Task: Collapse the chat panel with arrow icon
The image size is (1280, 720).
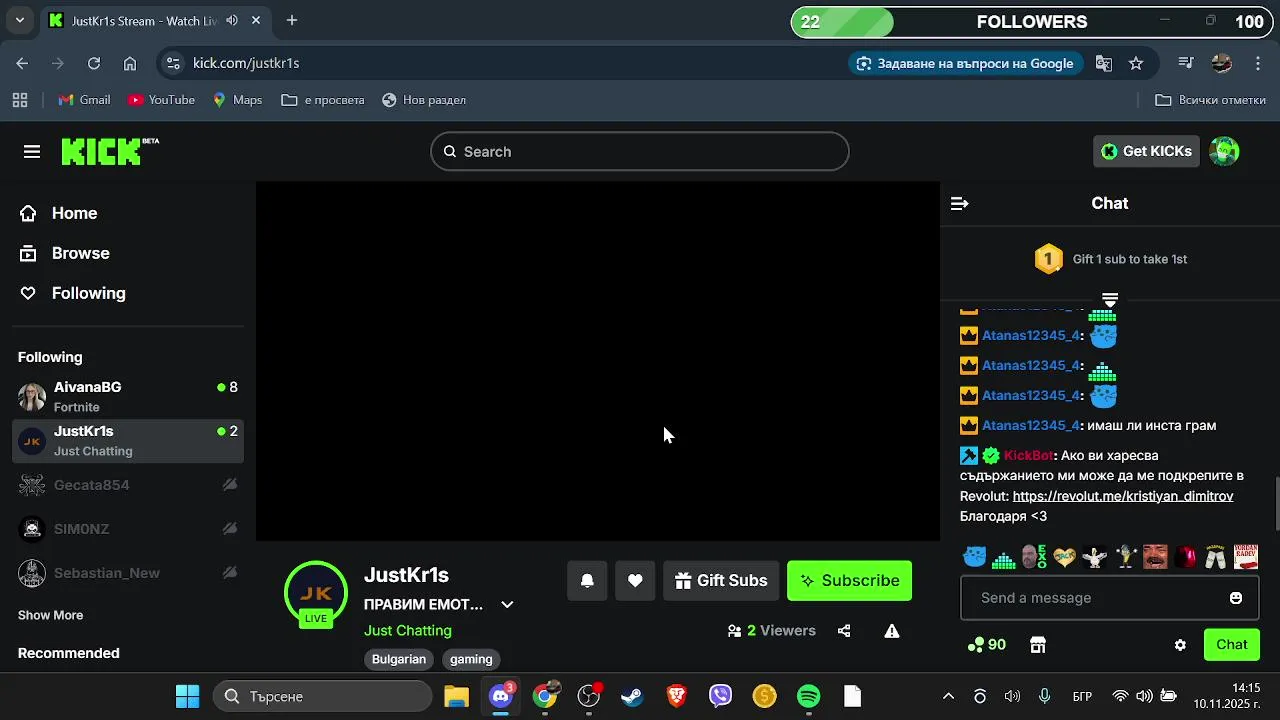Action: click(x=959, y=203)
